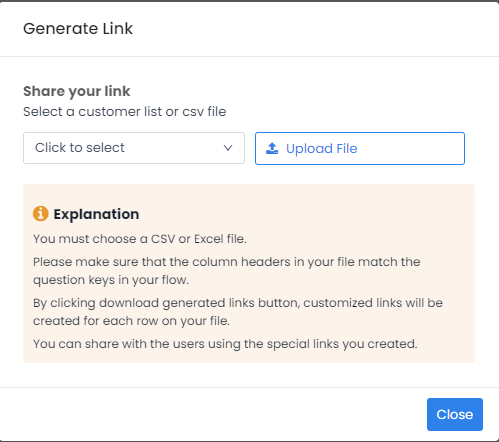Click the upload arrow icon

[x=272, y=148]
